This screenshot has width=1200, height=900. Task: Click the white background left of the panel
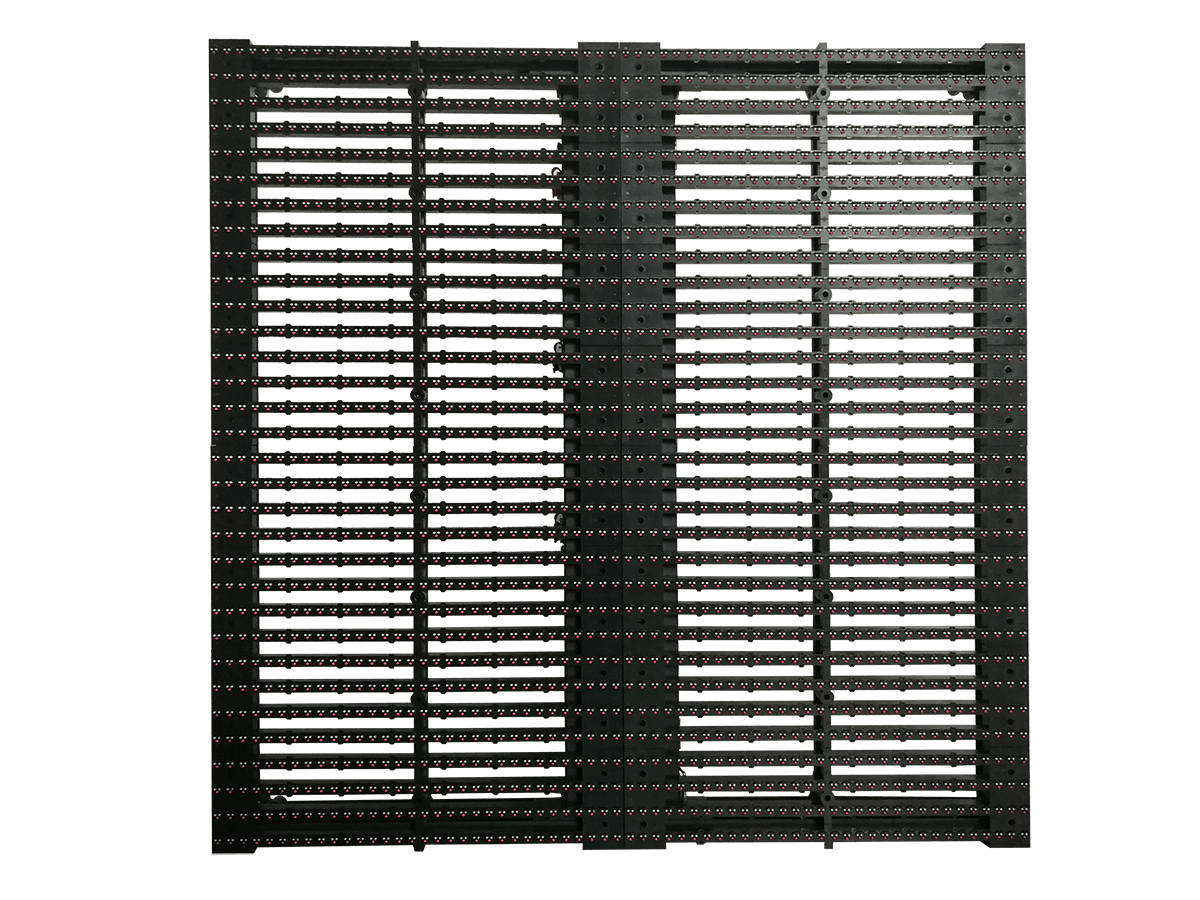pos(100,450)
